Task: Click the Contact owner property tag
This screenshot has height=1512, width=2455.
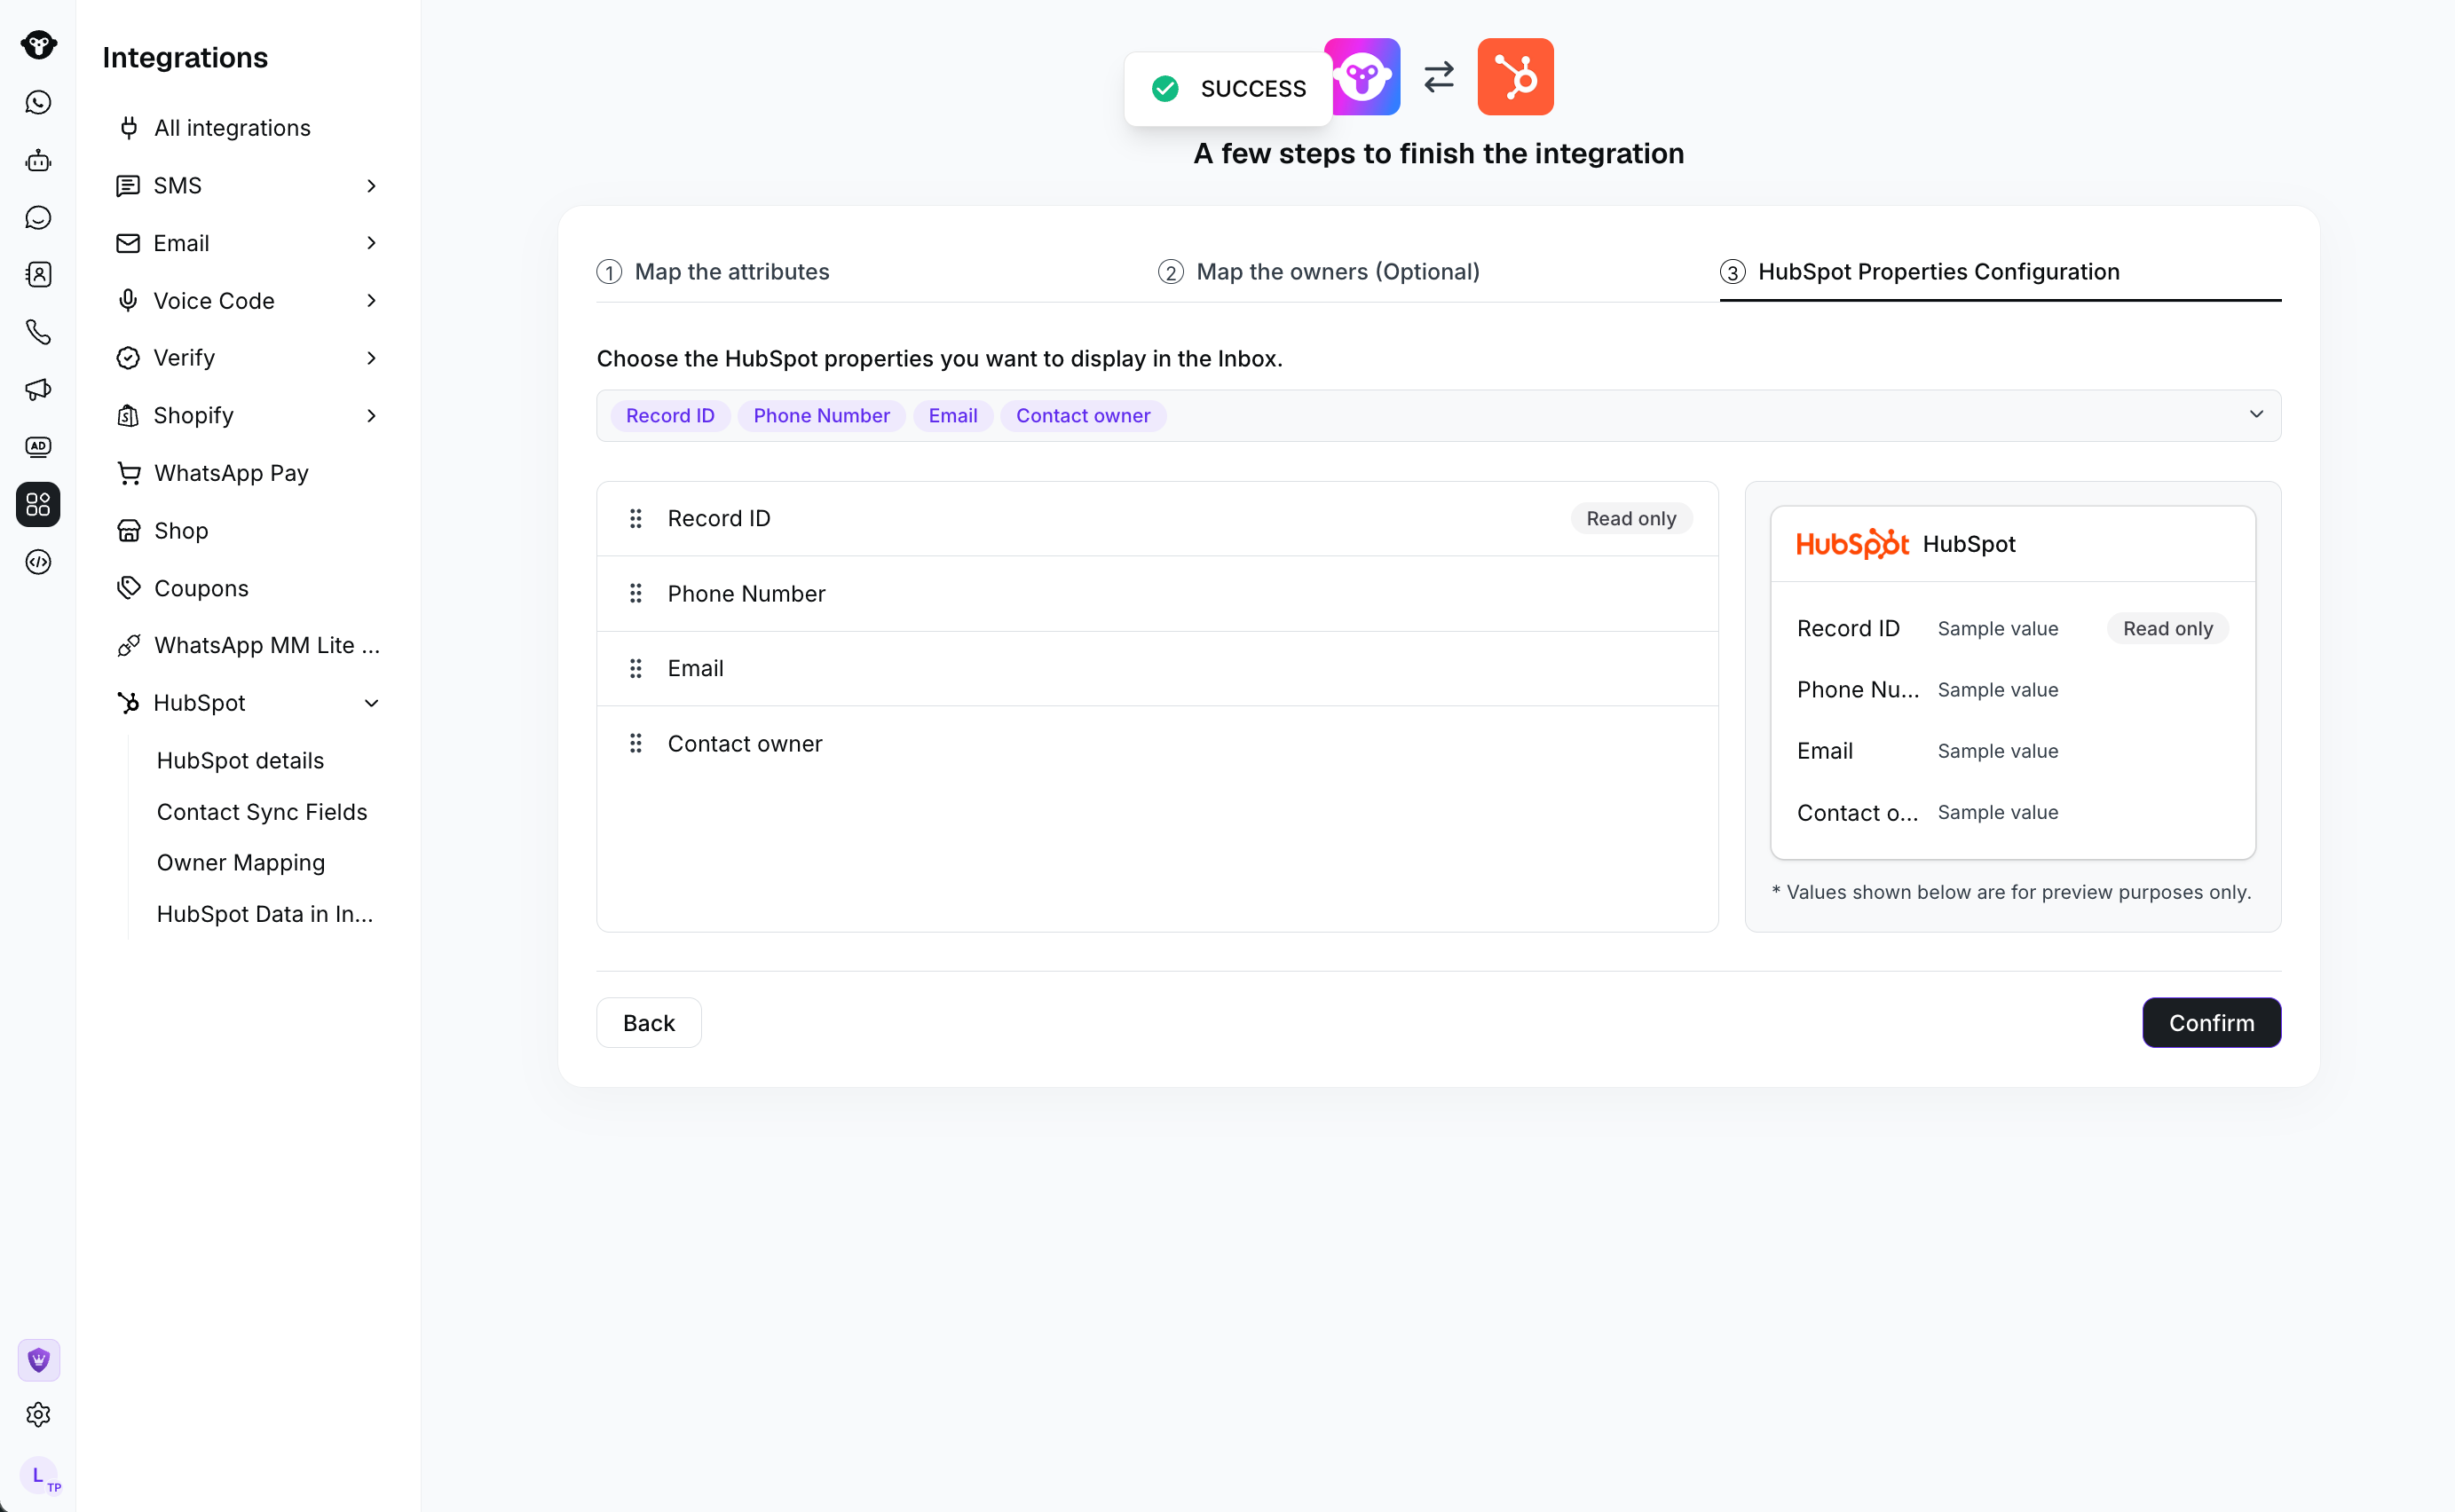Action: (1083, 416)
